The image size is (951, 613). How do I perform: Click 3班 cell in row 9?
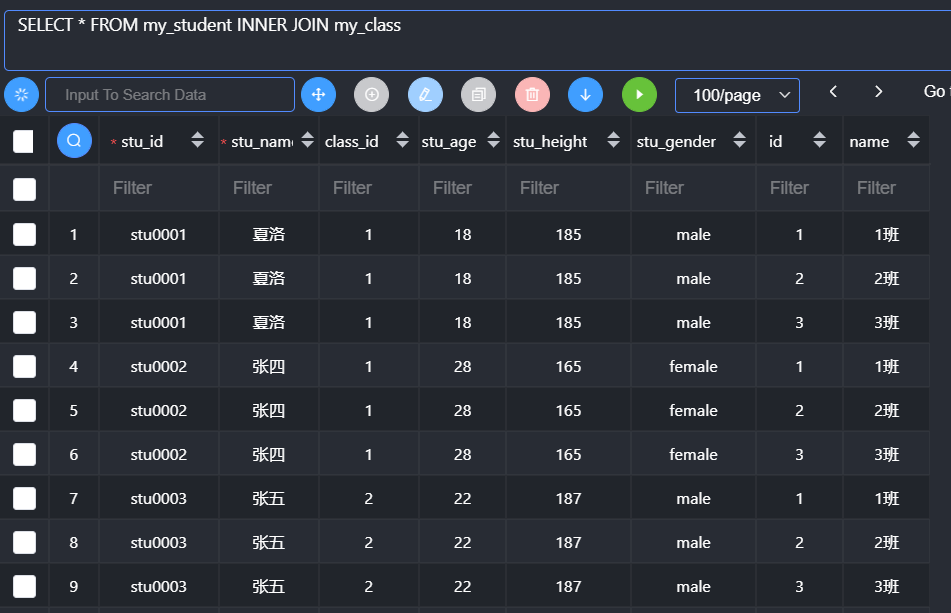[x=887, y=586]
